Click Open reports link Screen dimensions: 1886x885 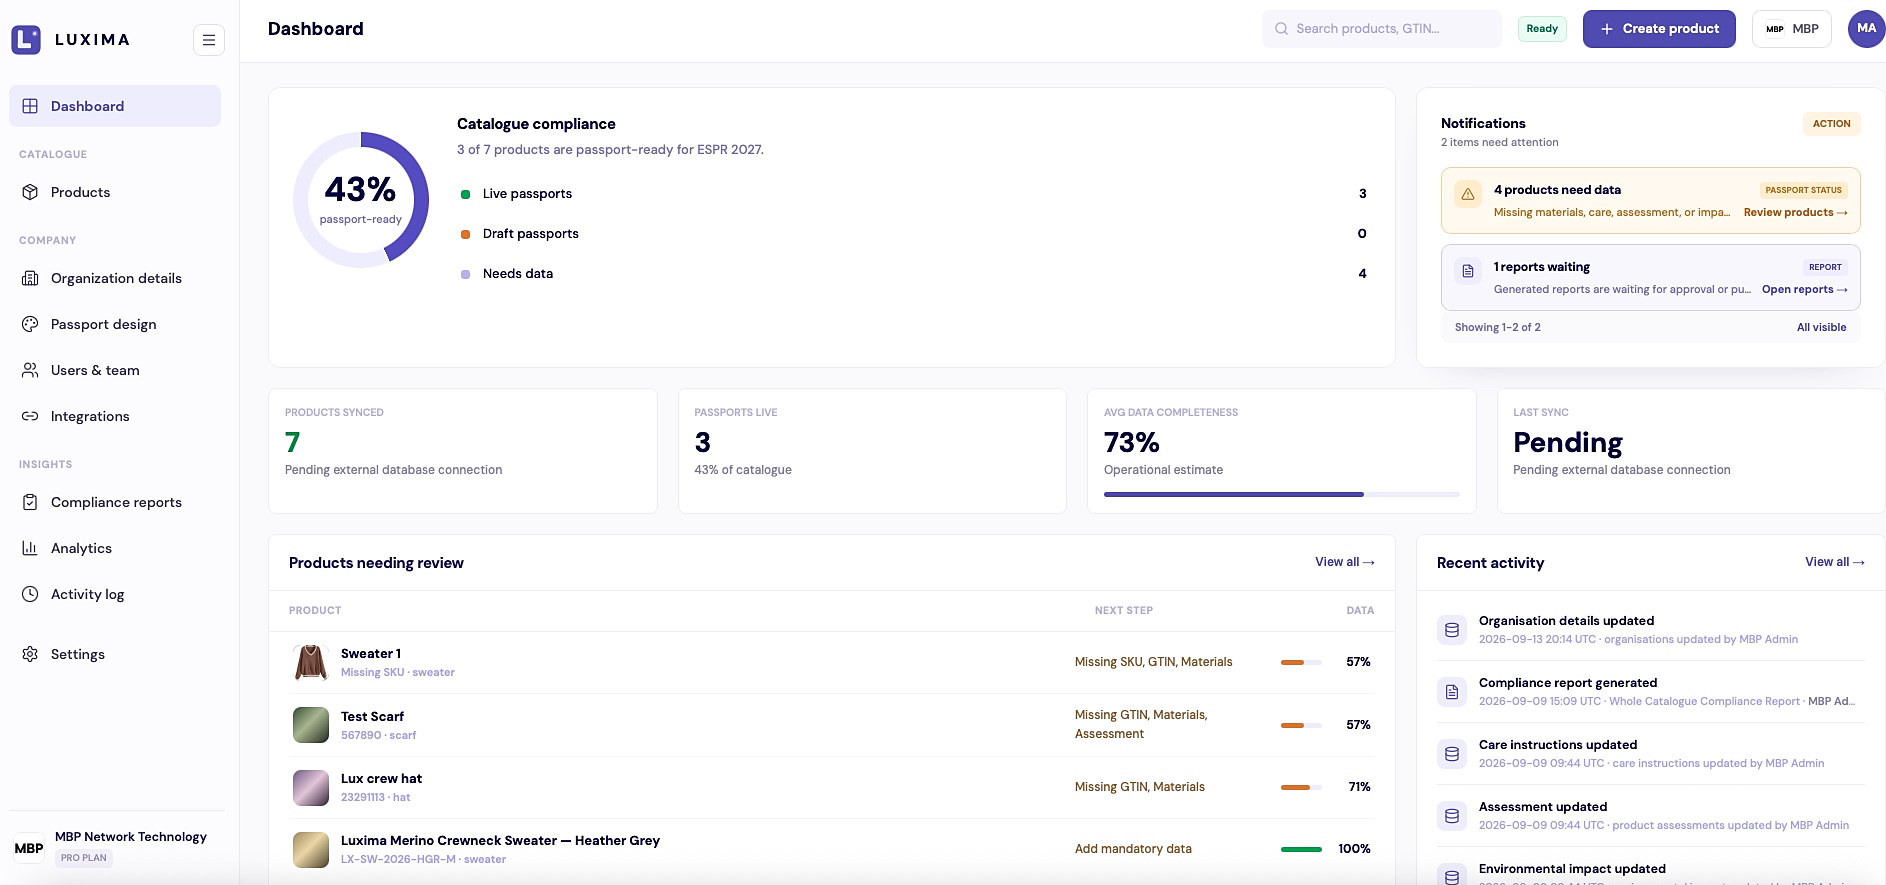point(1804,289)
